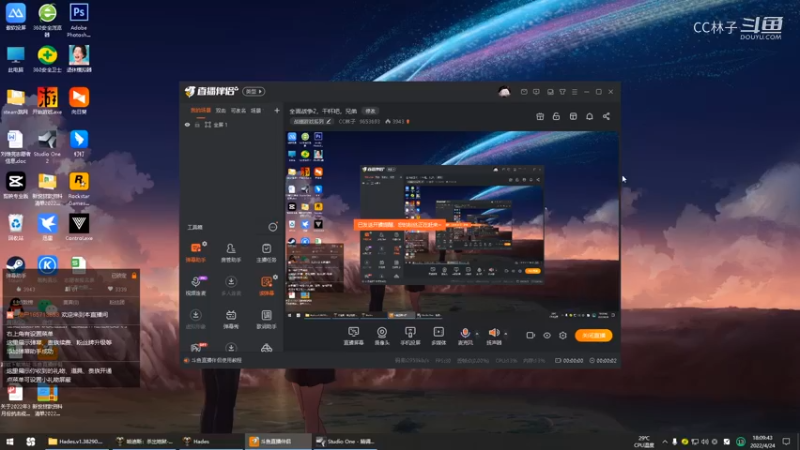This screenshot has height=450, width=800.
Task: Click the lock icon in stream header
Action: (x=556, y=116)
